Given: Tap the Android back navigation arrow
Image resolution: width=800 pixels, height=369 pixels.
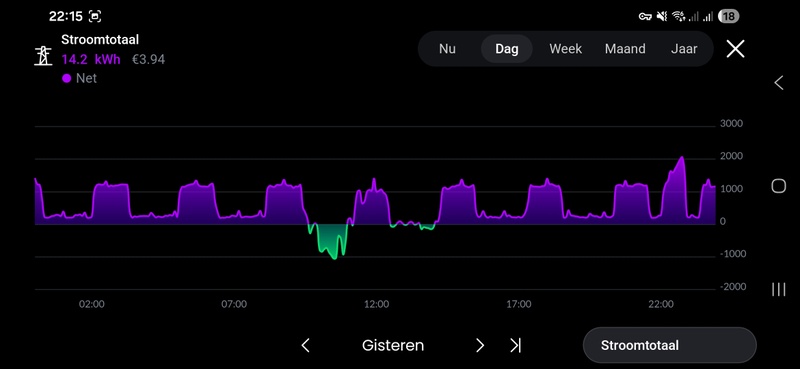Looking at the screenshot, I should coord(779,83).
